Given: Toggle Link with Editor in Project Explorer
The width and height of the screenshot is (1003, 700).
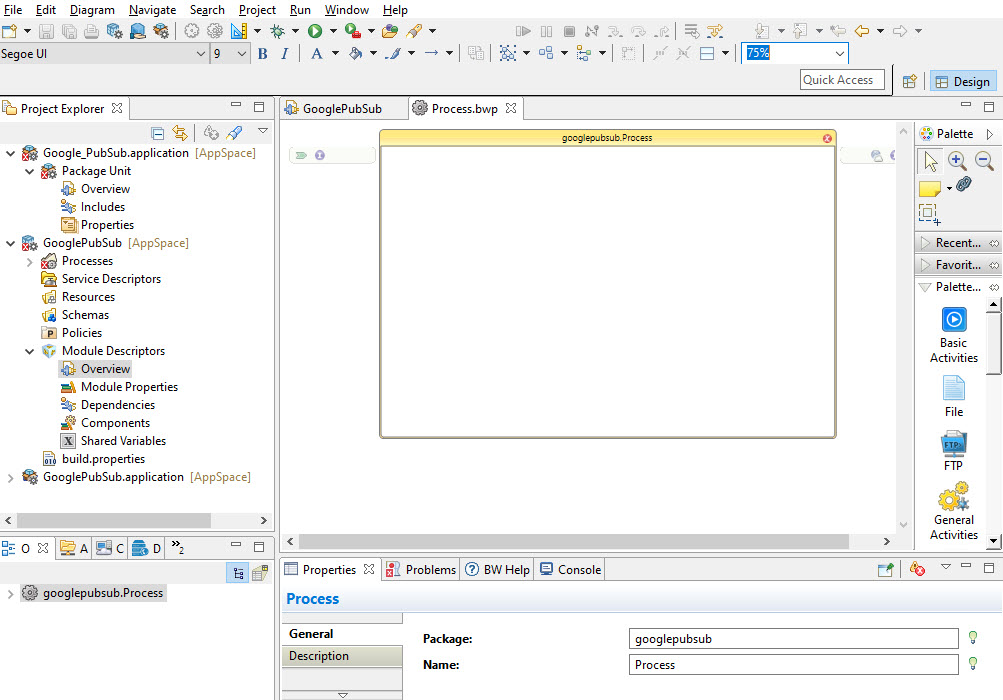Looking at the screenshot, I should (180, 133).
